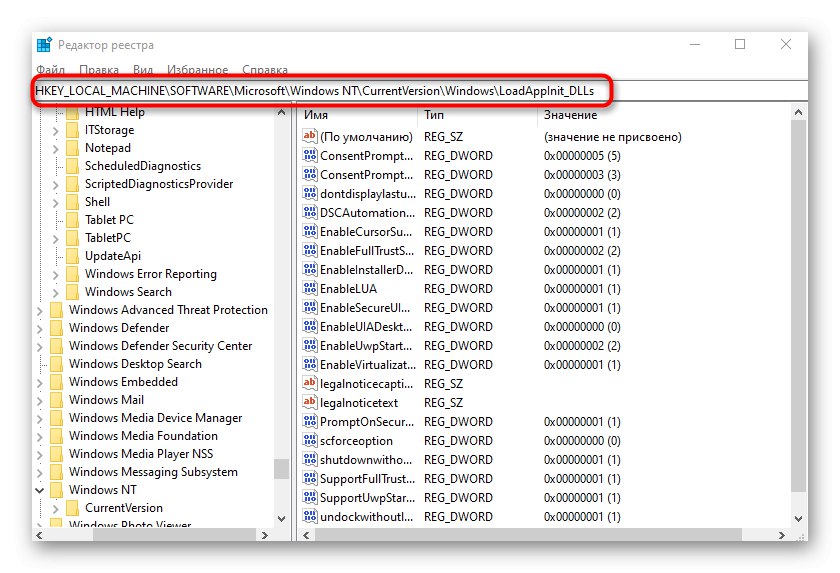Viewport: 840px width, 573px height.
Task: Click the DWORD icon of undockwithoutl... entry
Action: tap(310, 516)
